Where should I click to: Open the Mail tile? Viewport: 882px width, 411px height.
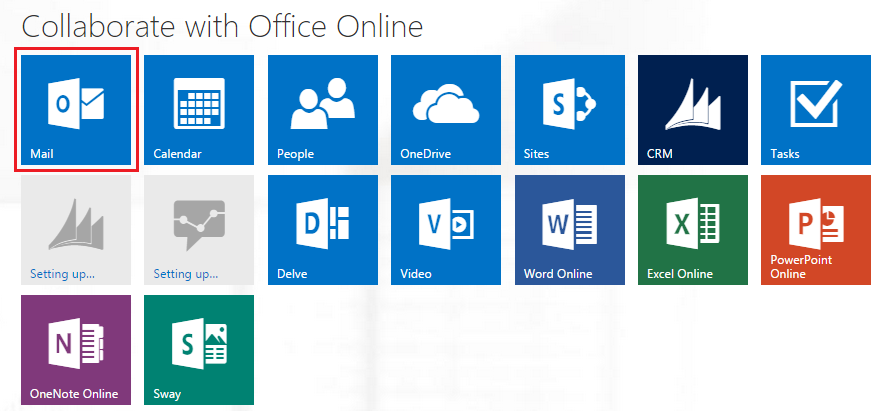point(76,110)
